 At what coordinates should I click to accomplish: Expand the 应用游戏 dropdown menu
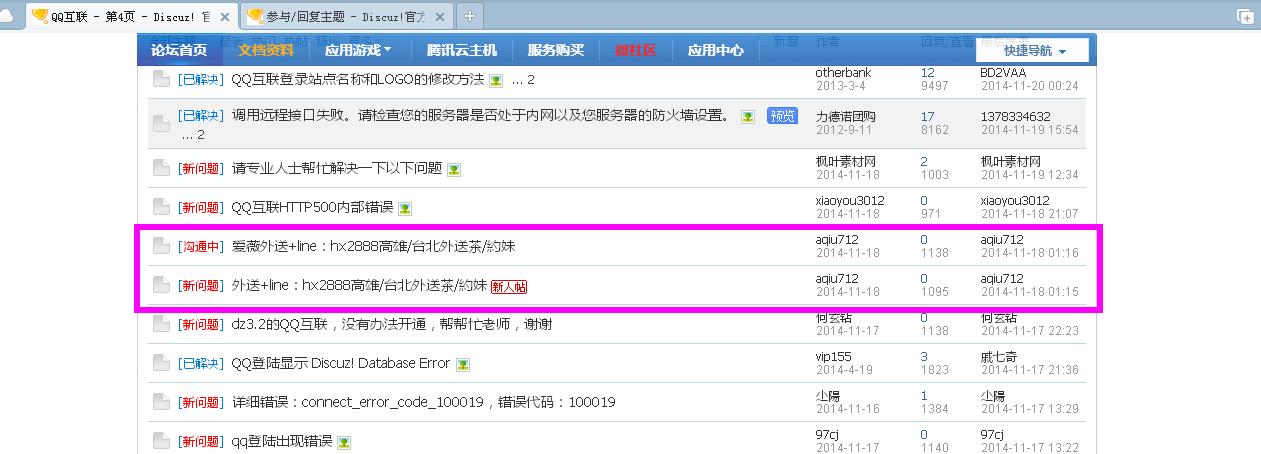(358, 50)
